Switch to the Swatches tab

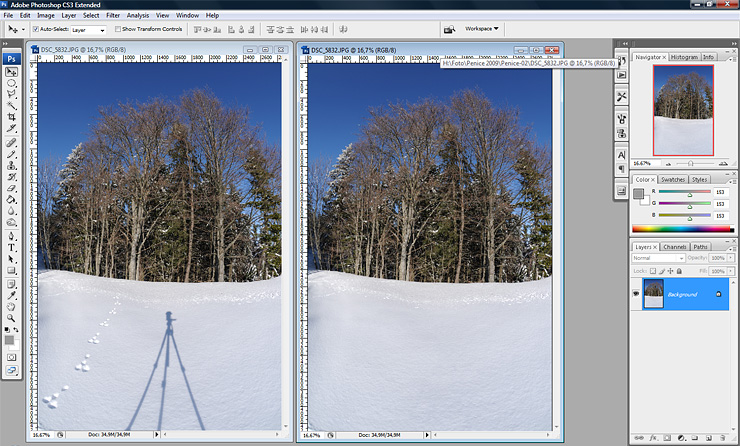[x=673, y=179]
